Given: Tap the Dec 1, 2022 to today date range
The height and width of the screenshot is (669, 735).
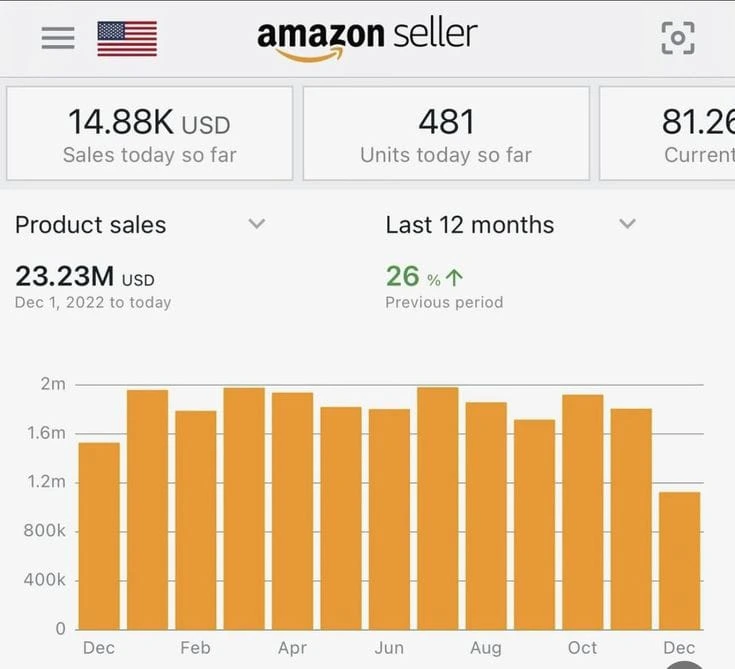Looking at the screenshot, I should 93,302.
